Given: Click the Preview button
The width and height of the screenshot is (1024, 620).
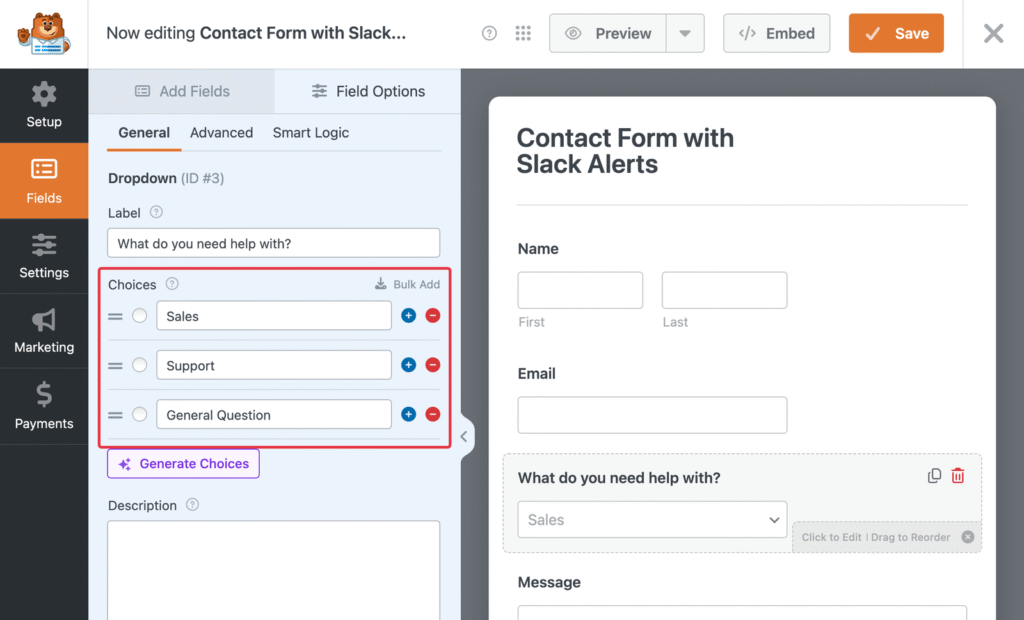Looking at the screenshot, I should coord(608,33).
